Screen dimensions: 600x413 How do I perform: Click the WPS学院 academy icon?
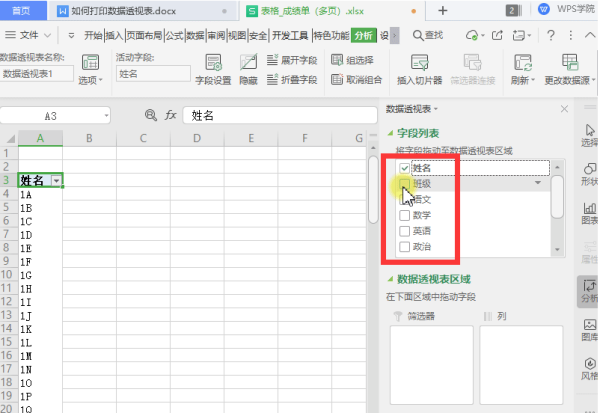coord(543,9)
